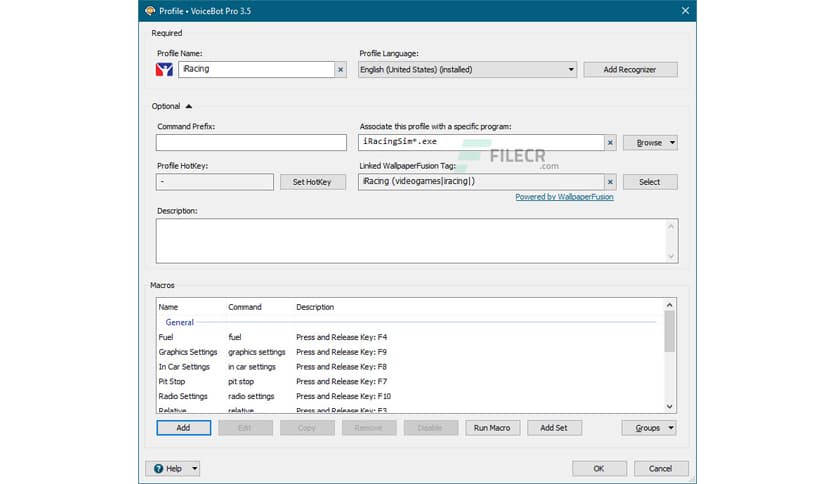The image size is (836, 484).
Task: Click inside the Description text area
Action: [x=411, y=241]
